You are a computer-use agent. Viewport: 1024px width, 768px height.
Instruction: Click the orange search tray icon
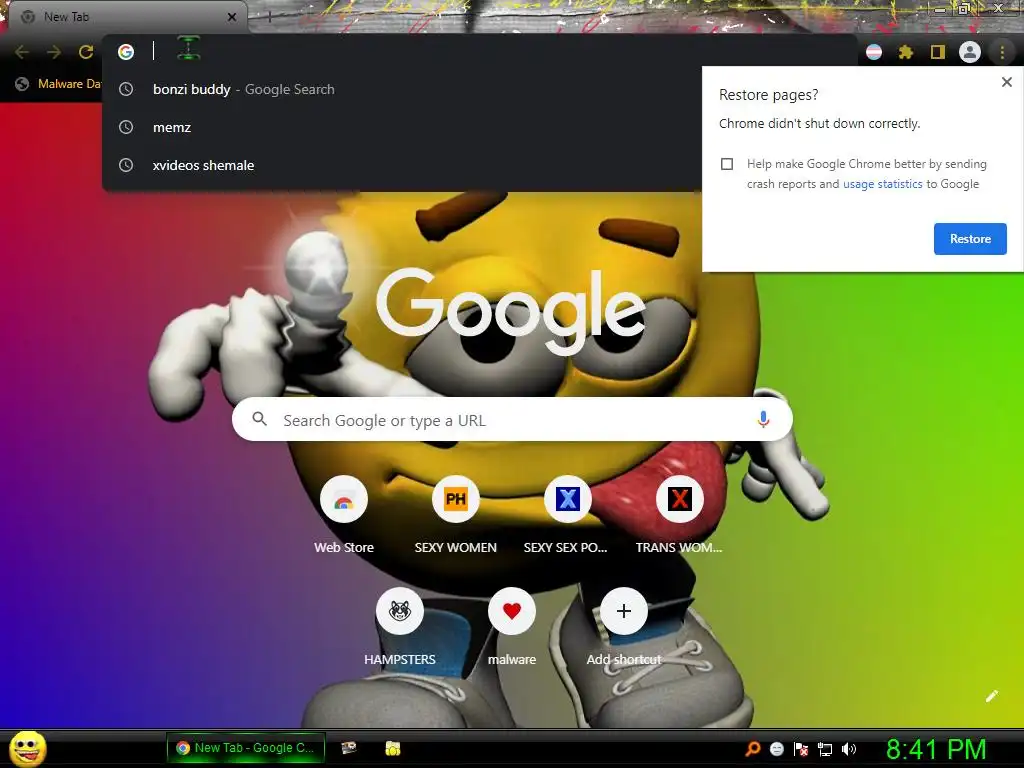(x=753, y=748)
